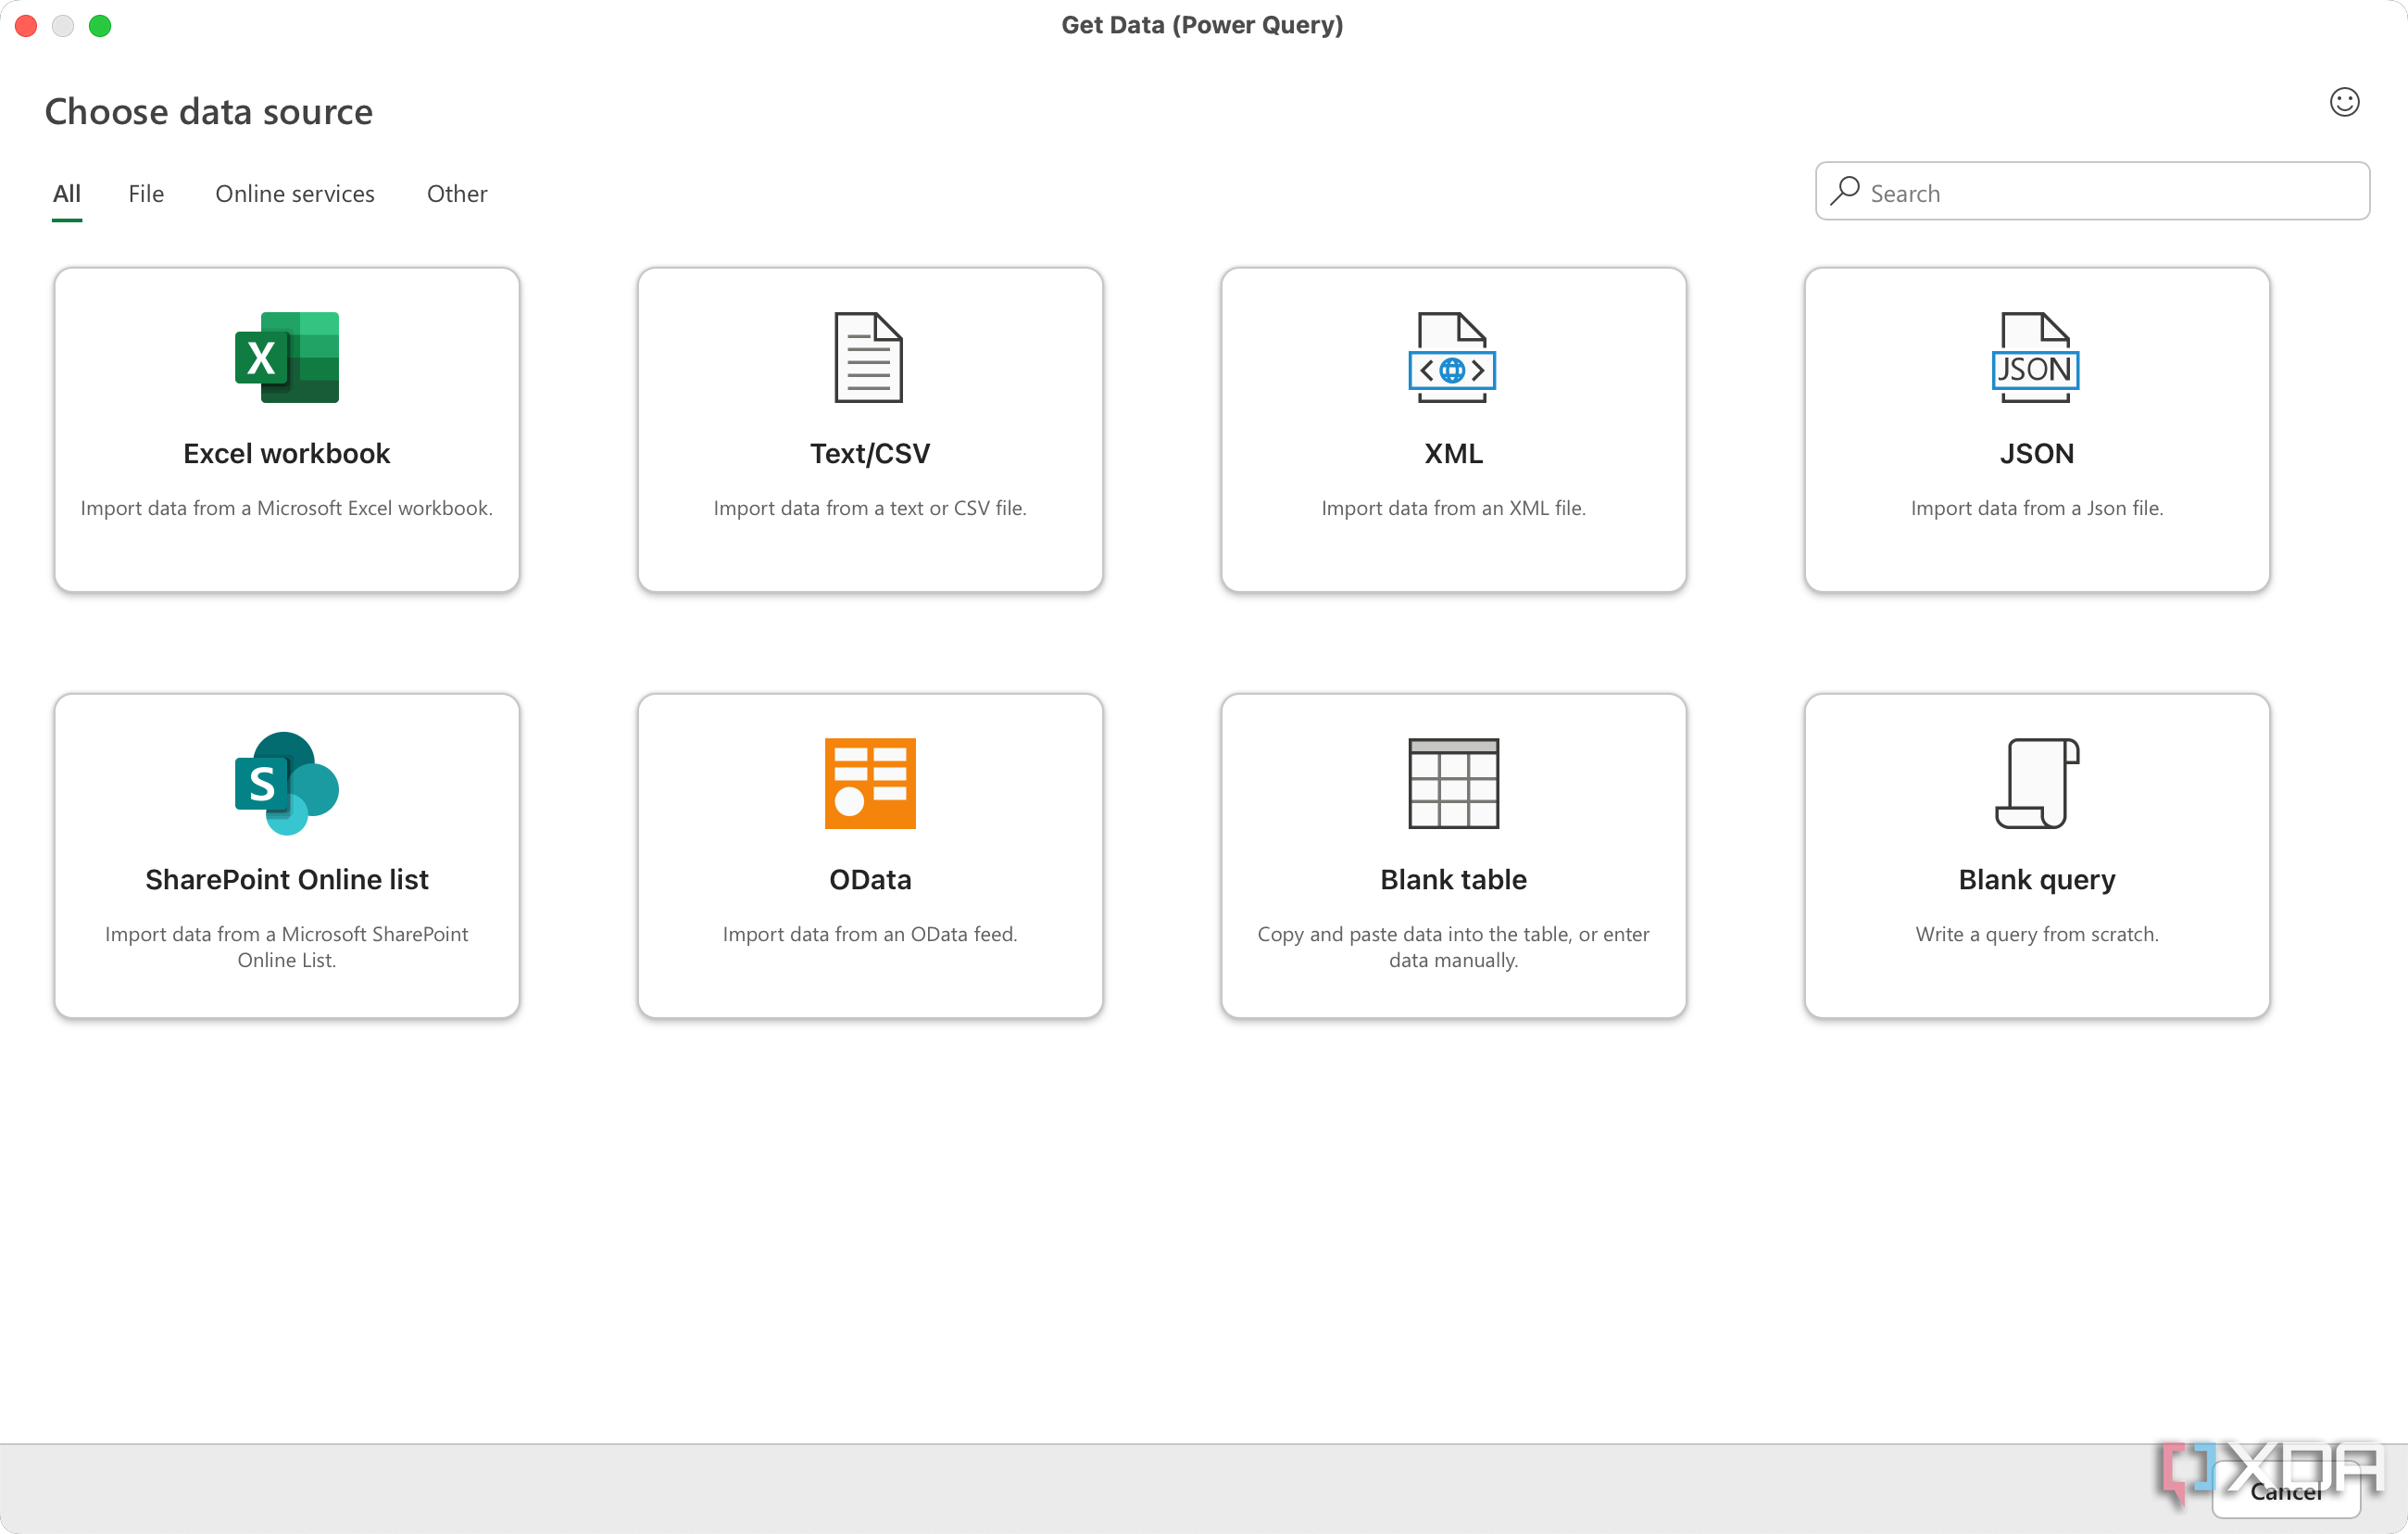Open the smiley feedback icon
Viewport: 2408px width, 1534px height.
2344,102
